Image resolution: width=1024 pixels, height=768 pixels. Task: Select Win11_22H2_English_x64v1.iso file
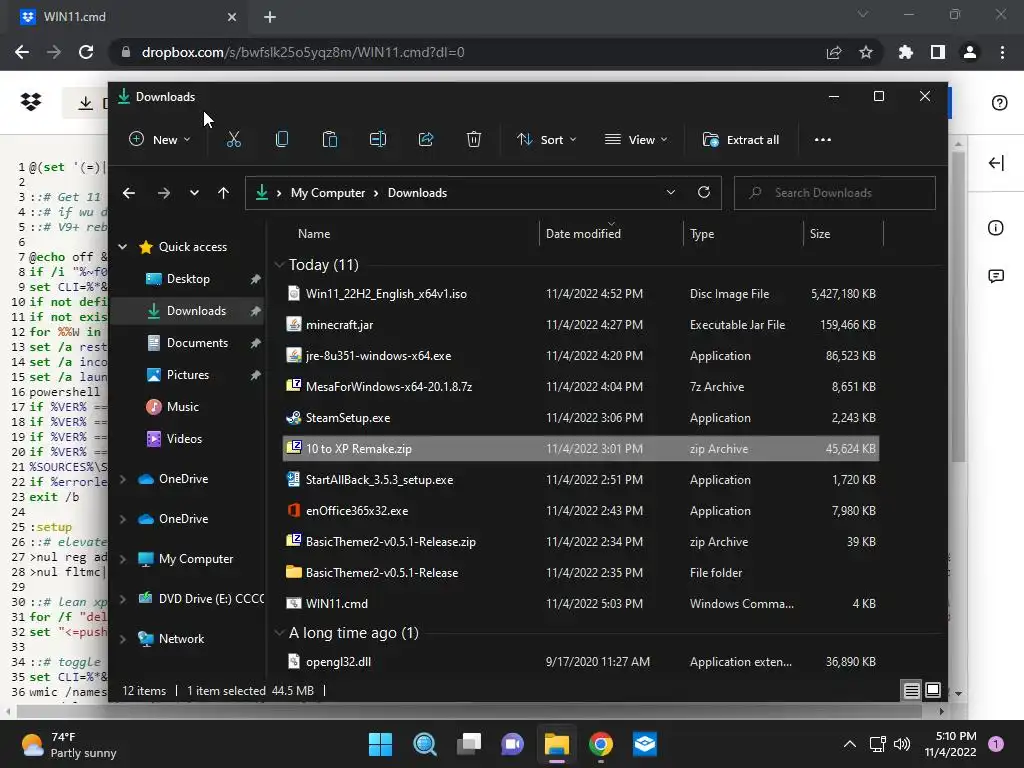pos(581,294)
